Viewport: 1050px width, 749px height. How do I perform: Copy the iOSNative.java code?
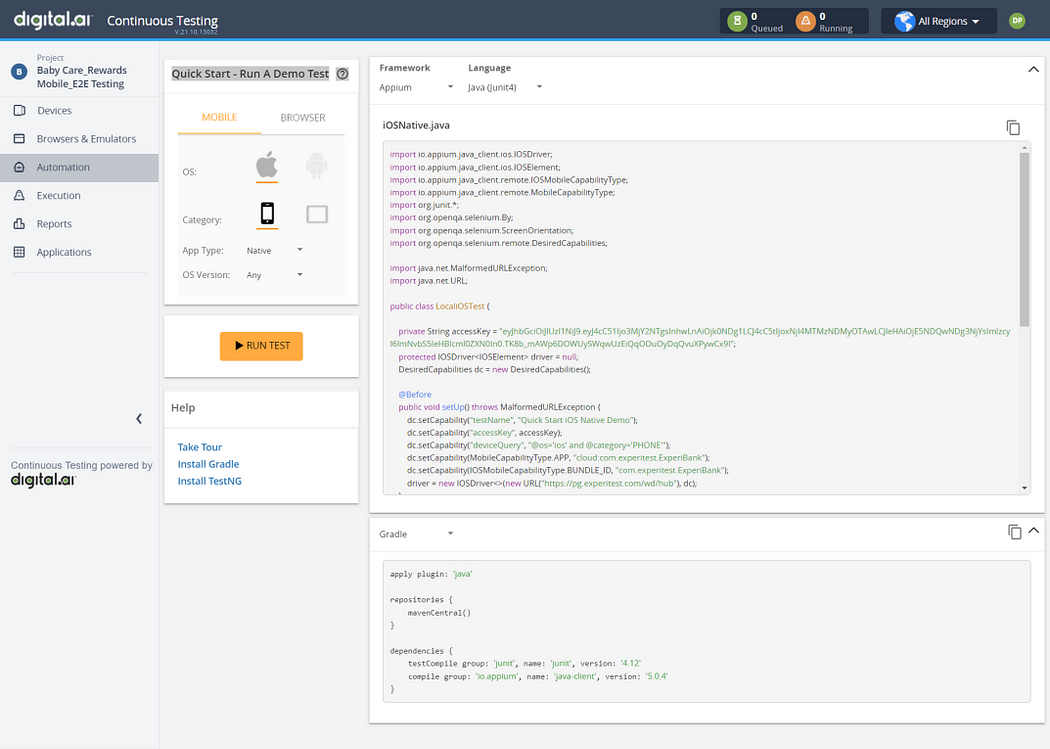[1013, 127]
